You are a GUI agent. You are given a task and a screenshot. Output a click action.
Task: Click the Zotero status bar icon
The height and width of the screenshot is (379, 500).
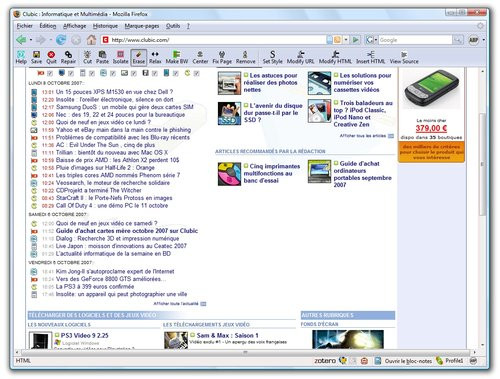point(325,361)
